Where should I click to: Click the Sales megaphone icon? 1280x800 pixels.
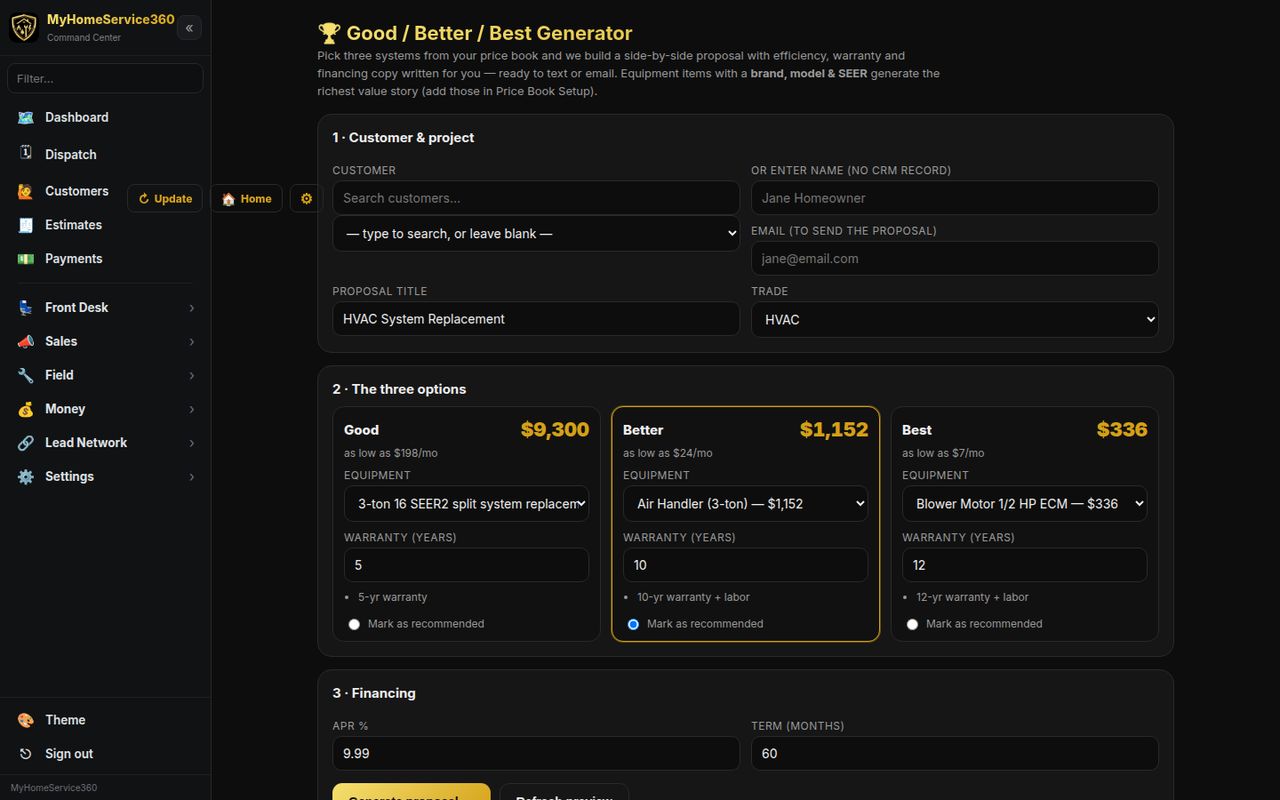click(26, 341)
